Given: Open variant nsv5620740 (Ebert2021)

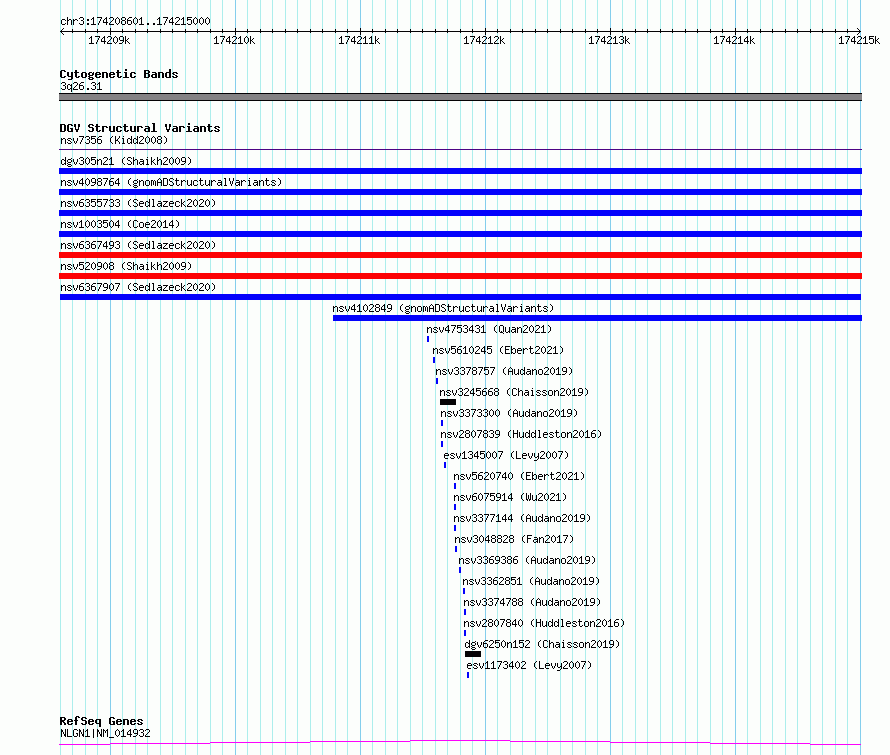Looking at the screenshot, I should point(519,476).
